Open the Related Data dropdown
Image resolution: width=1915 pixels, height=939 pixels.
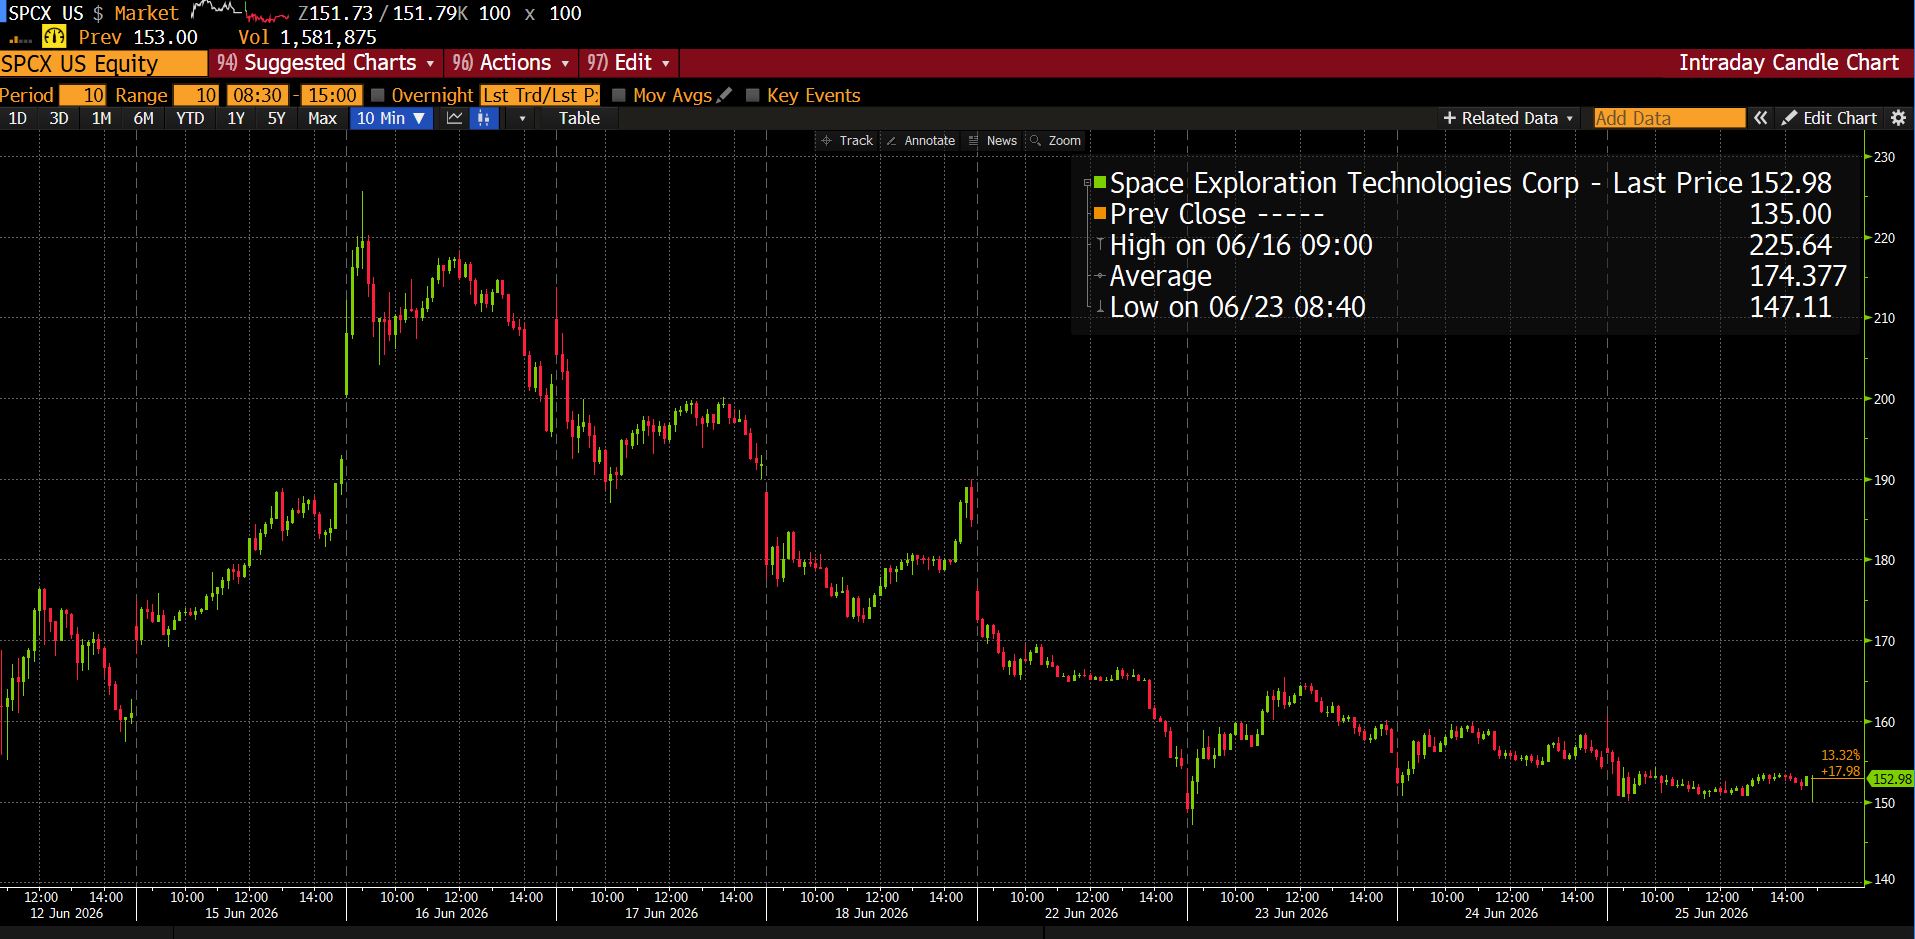pos(1509,118)
